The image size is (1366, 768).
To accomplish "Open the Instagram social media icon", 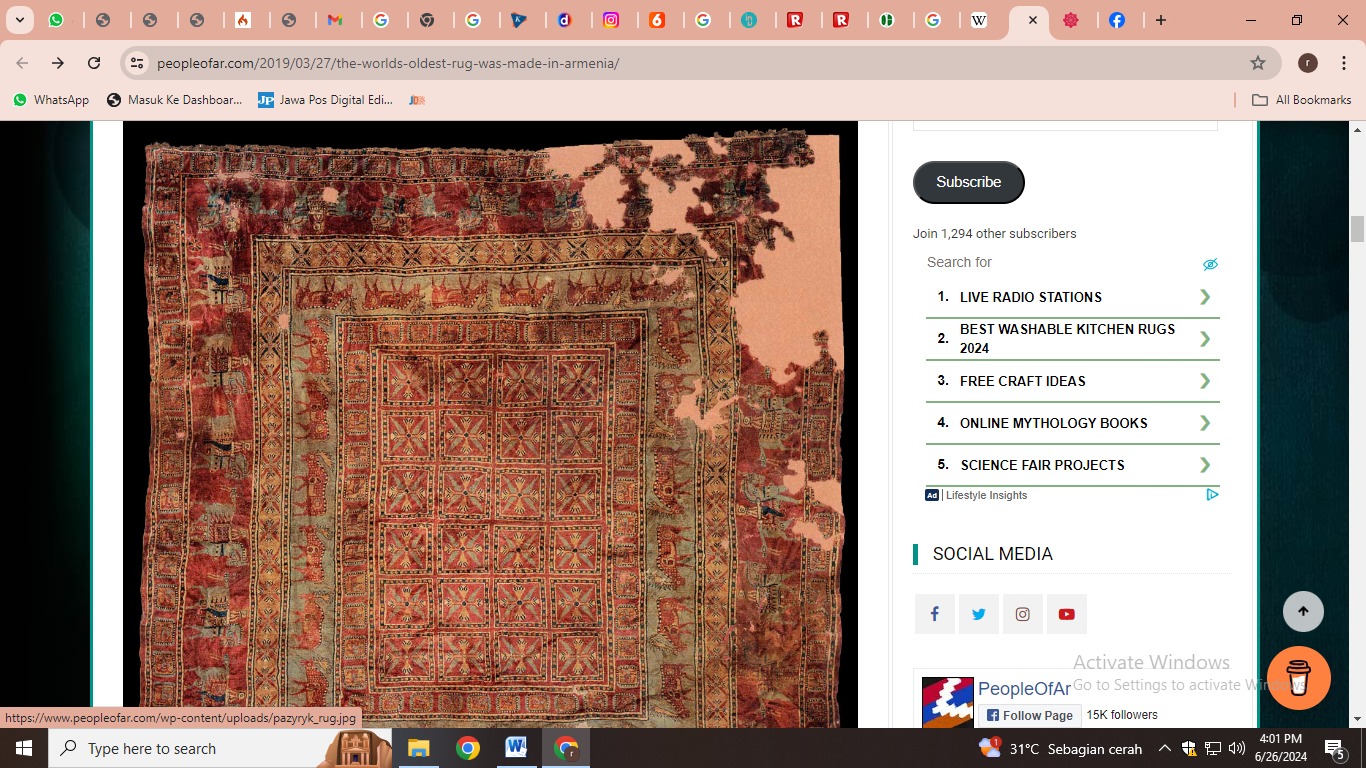I will coord(1022,614).
